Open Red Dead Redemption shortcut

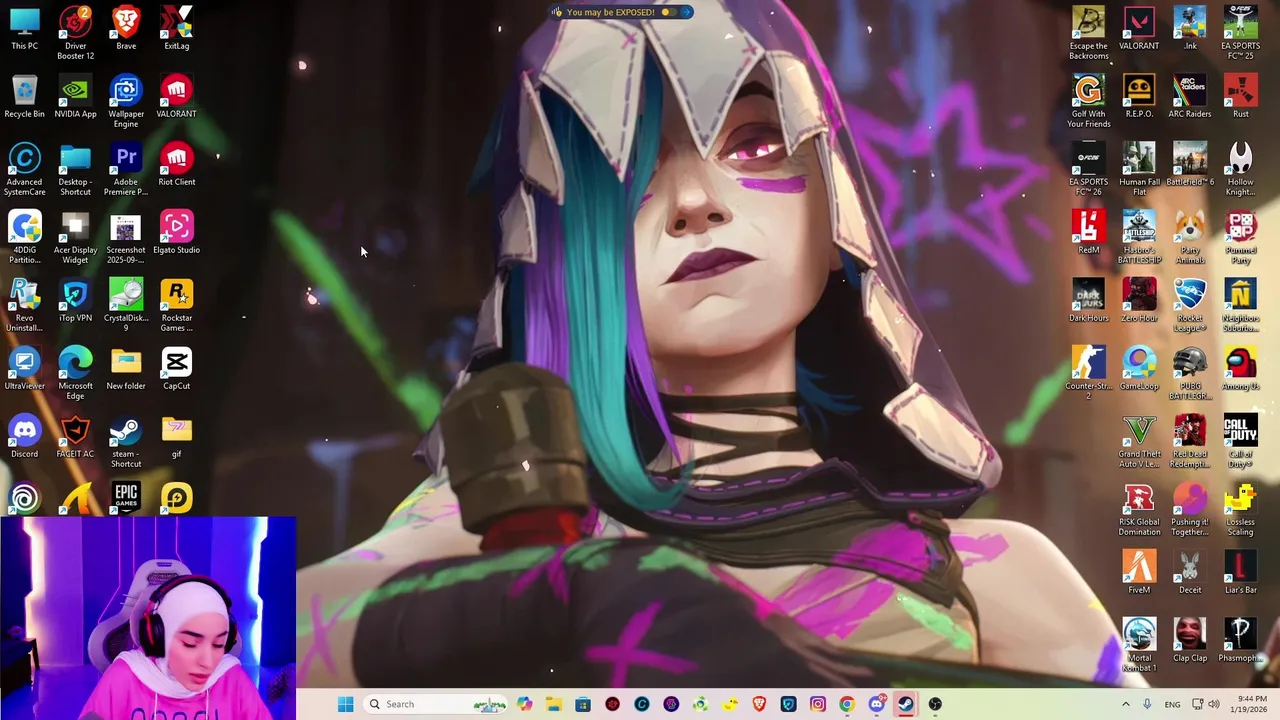[1190, 441]
